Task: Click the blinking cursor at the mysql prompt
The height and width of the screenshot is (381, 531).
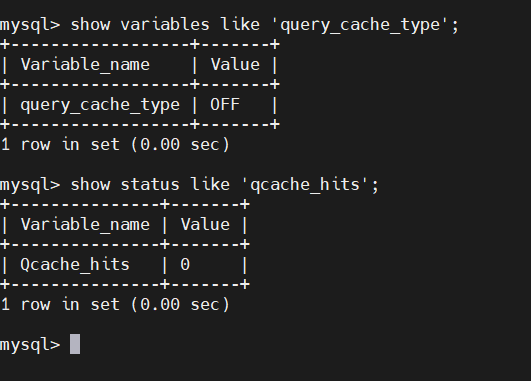Action: [x=75, y=344]
